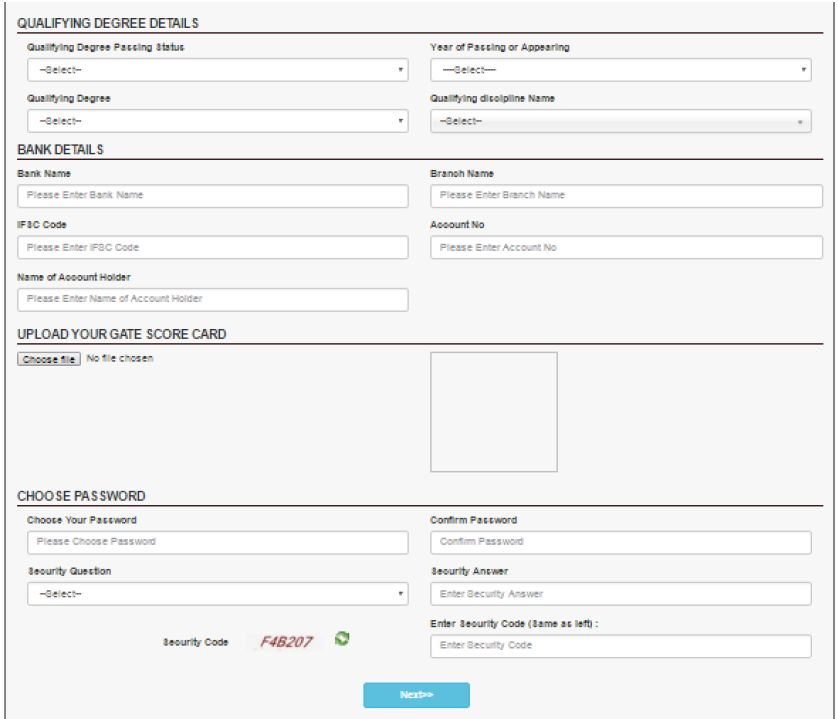This screenshot has height=719, width=838.
Task: Click the Bank Name input field
Action: pos(213,195)
